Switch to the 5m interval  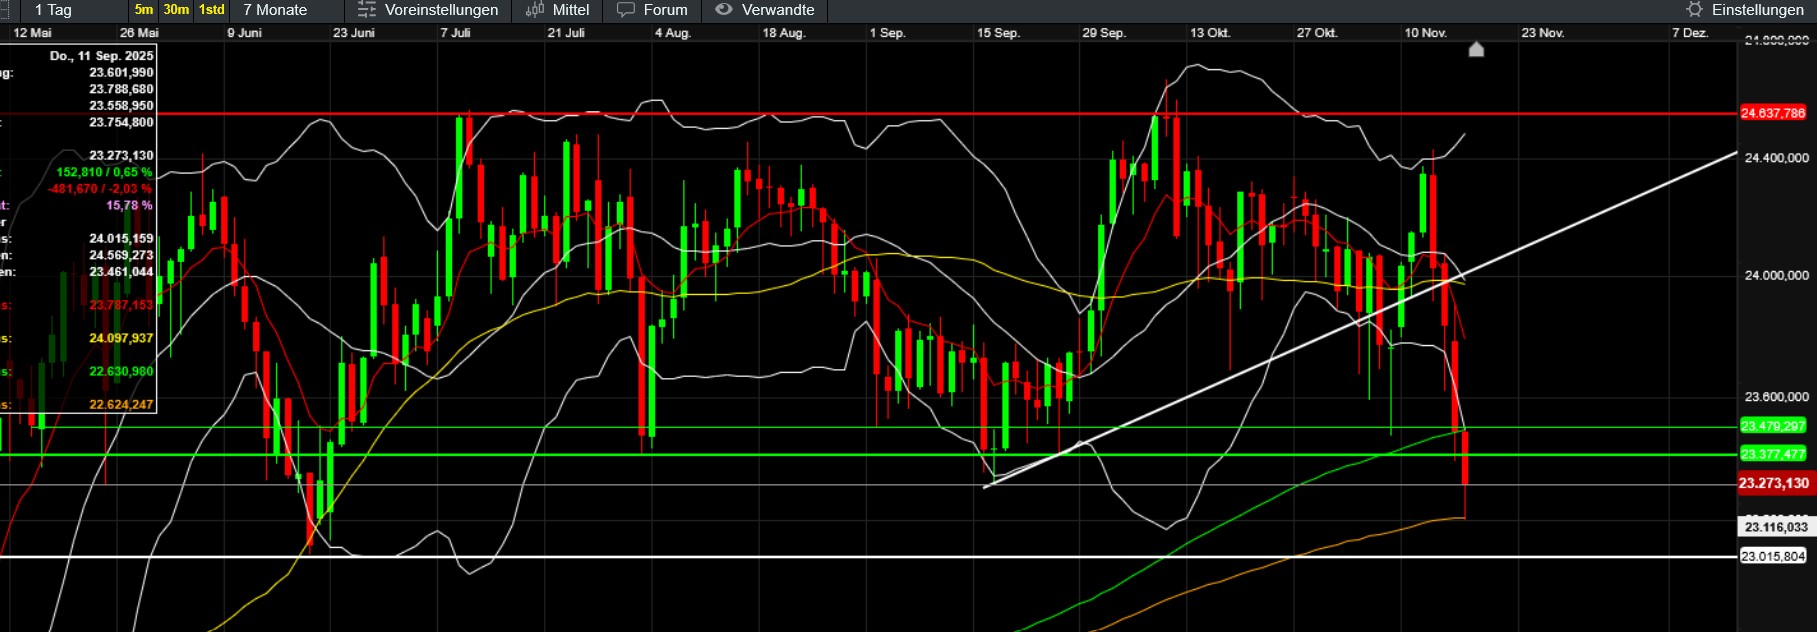click(x=144, y=10)
